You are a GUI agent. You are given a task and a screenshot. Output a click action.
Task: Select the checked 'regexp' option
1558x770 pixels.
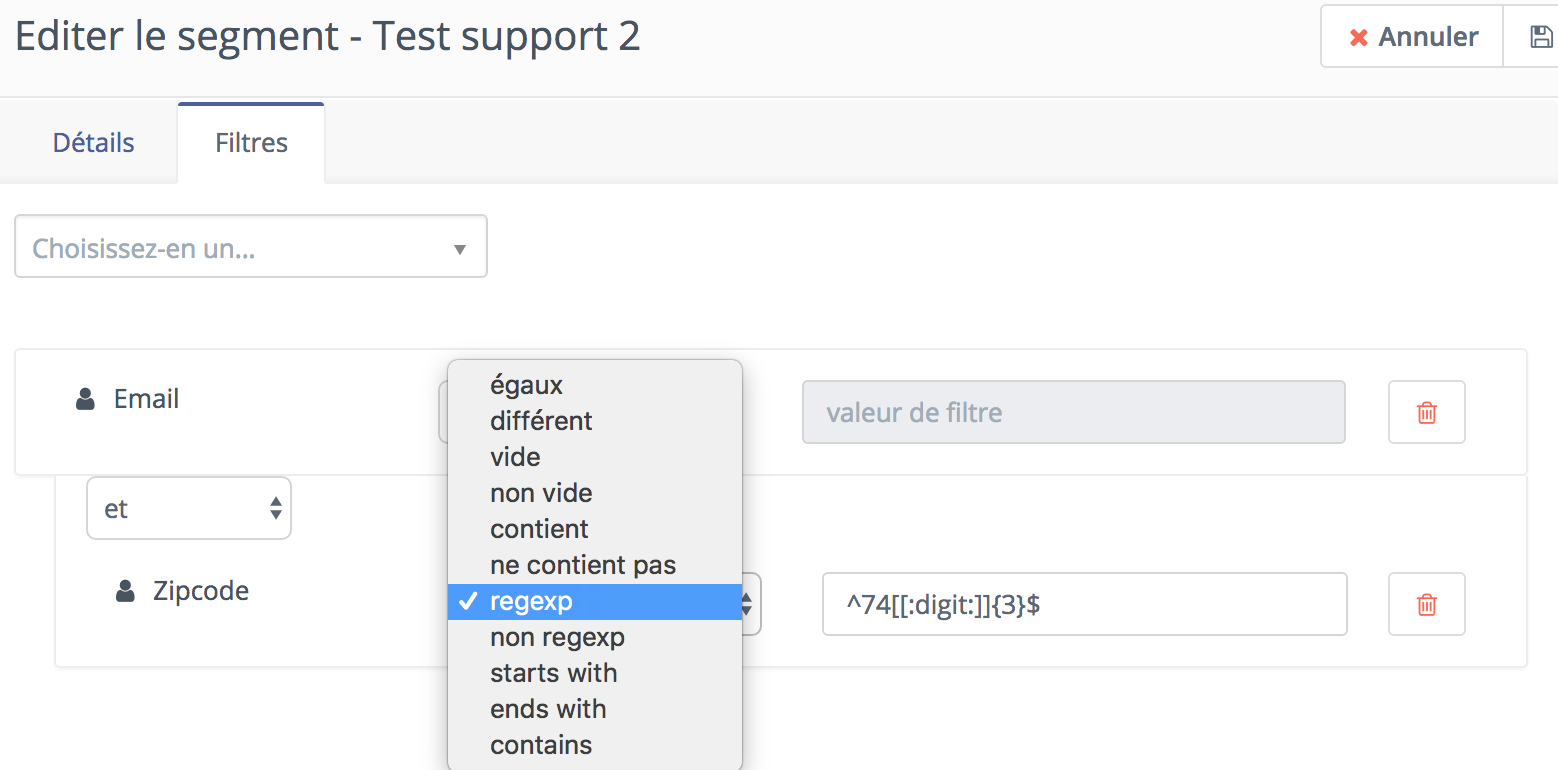tap(595, 602)
